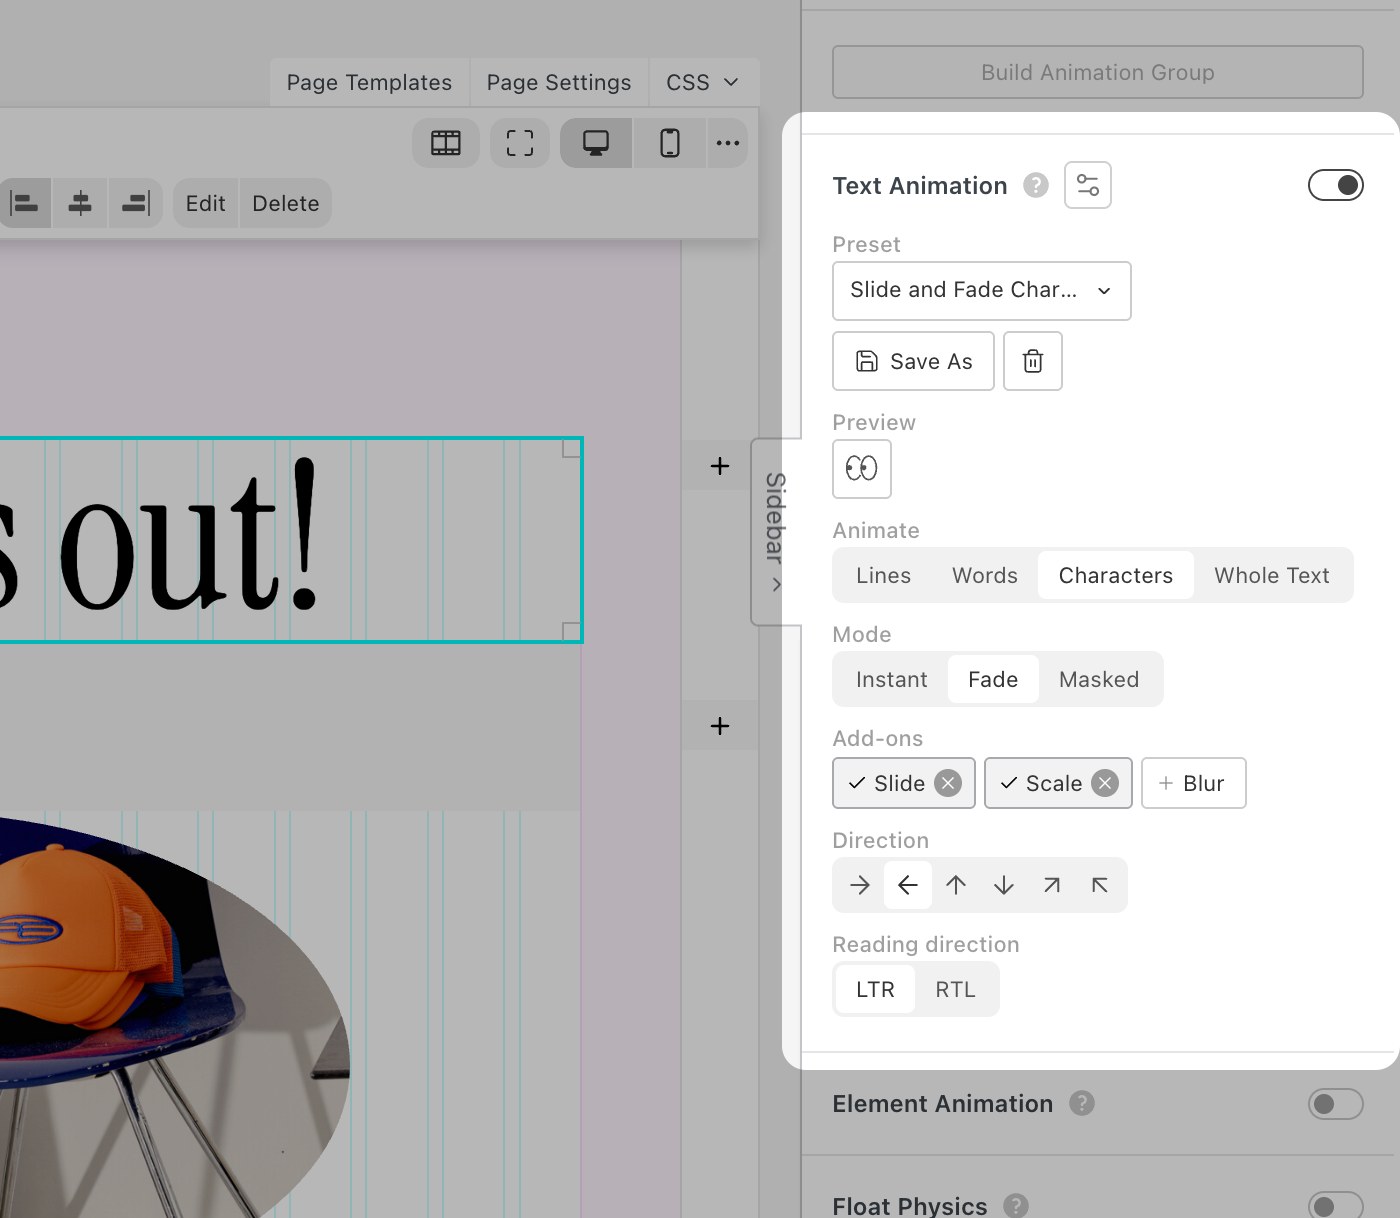
Task: Open Page Templates
Action: pos(369,82)
